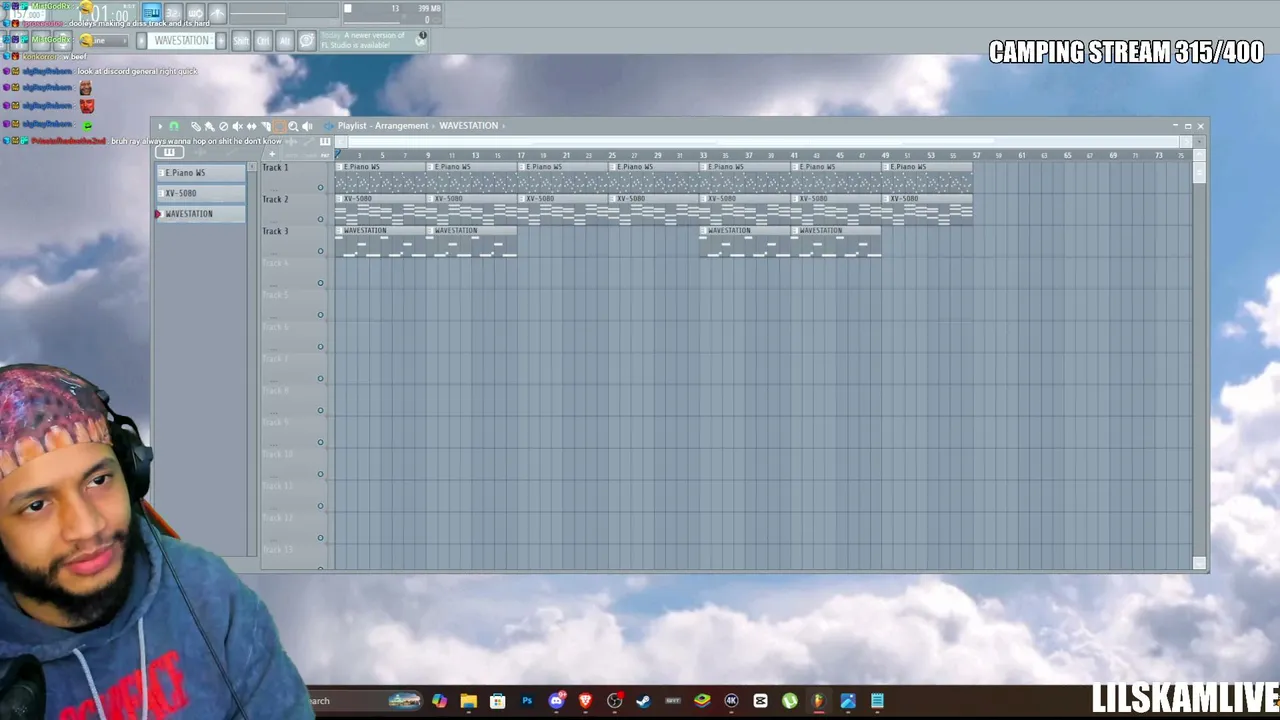Open the WAVESTATION breadcrumb in playlist title
1280x720 pixels.
click(x=468, y=126)
